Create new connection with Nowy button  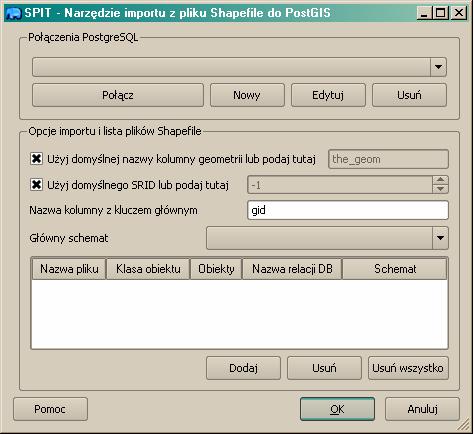(247, 95)
